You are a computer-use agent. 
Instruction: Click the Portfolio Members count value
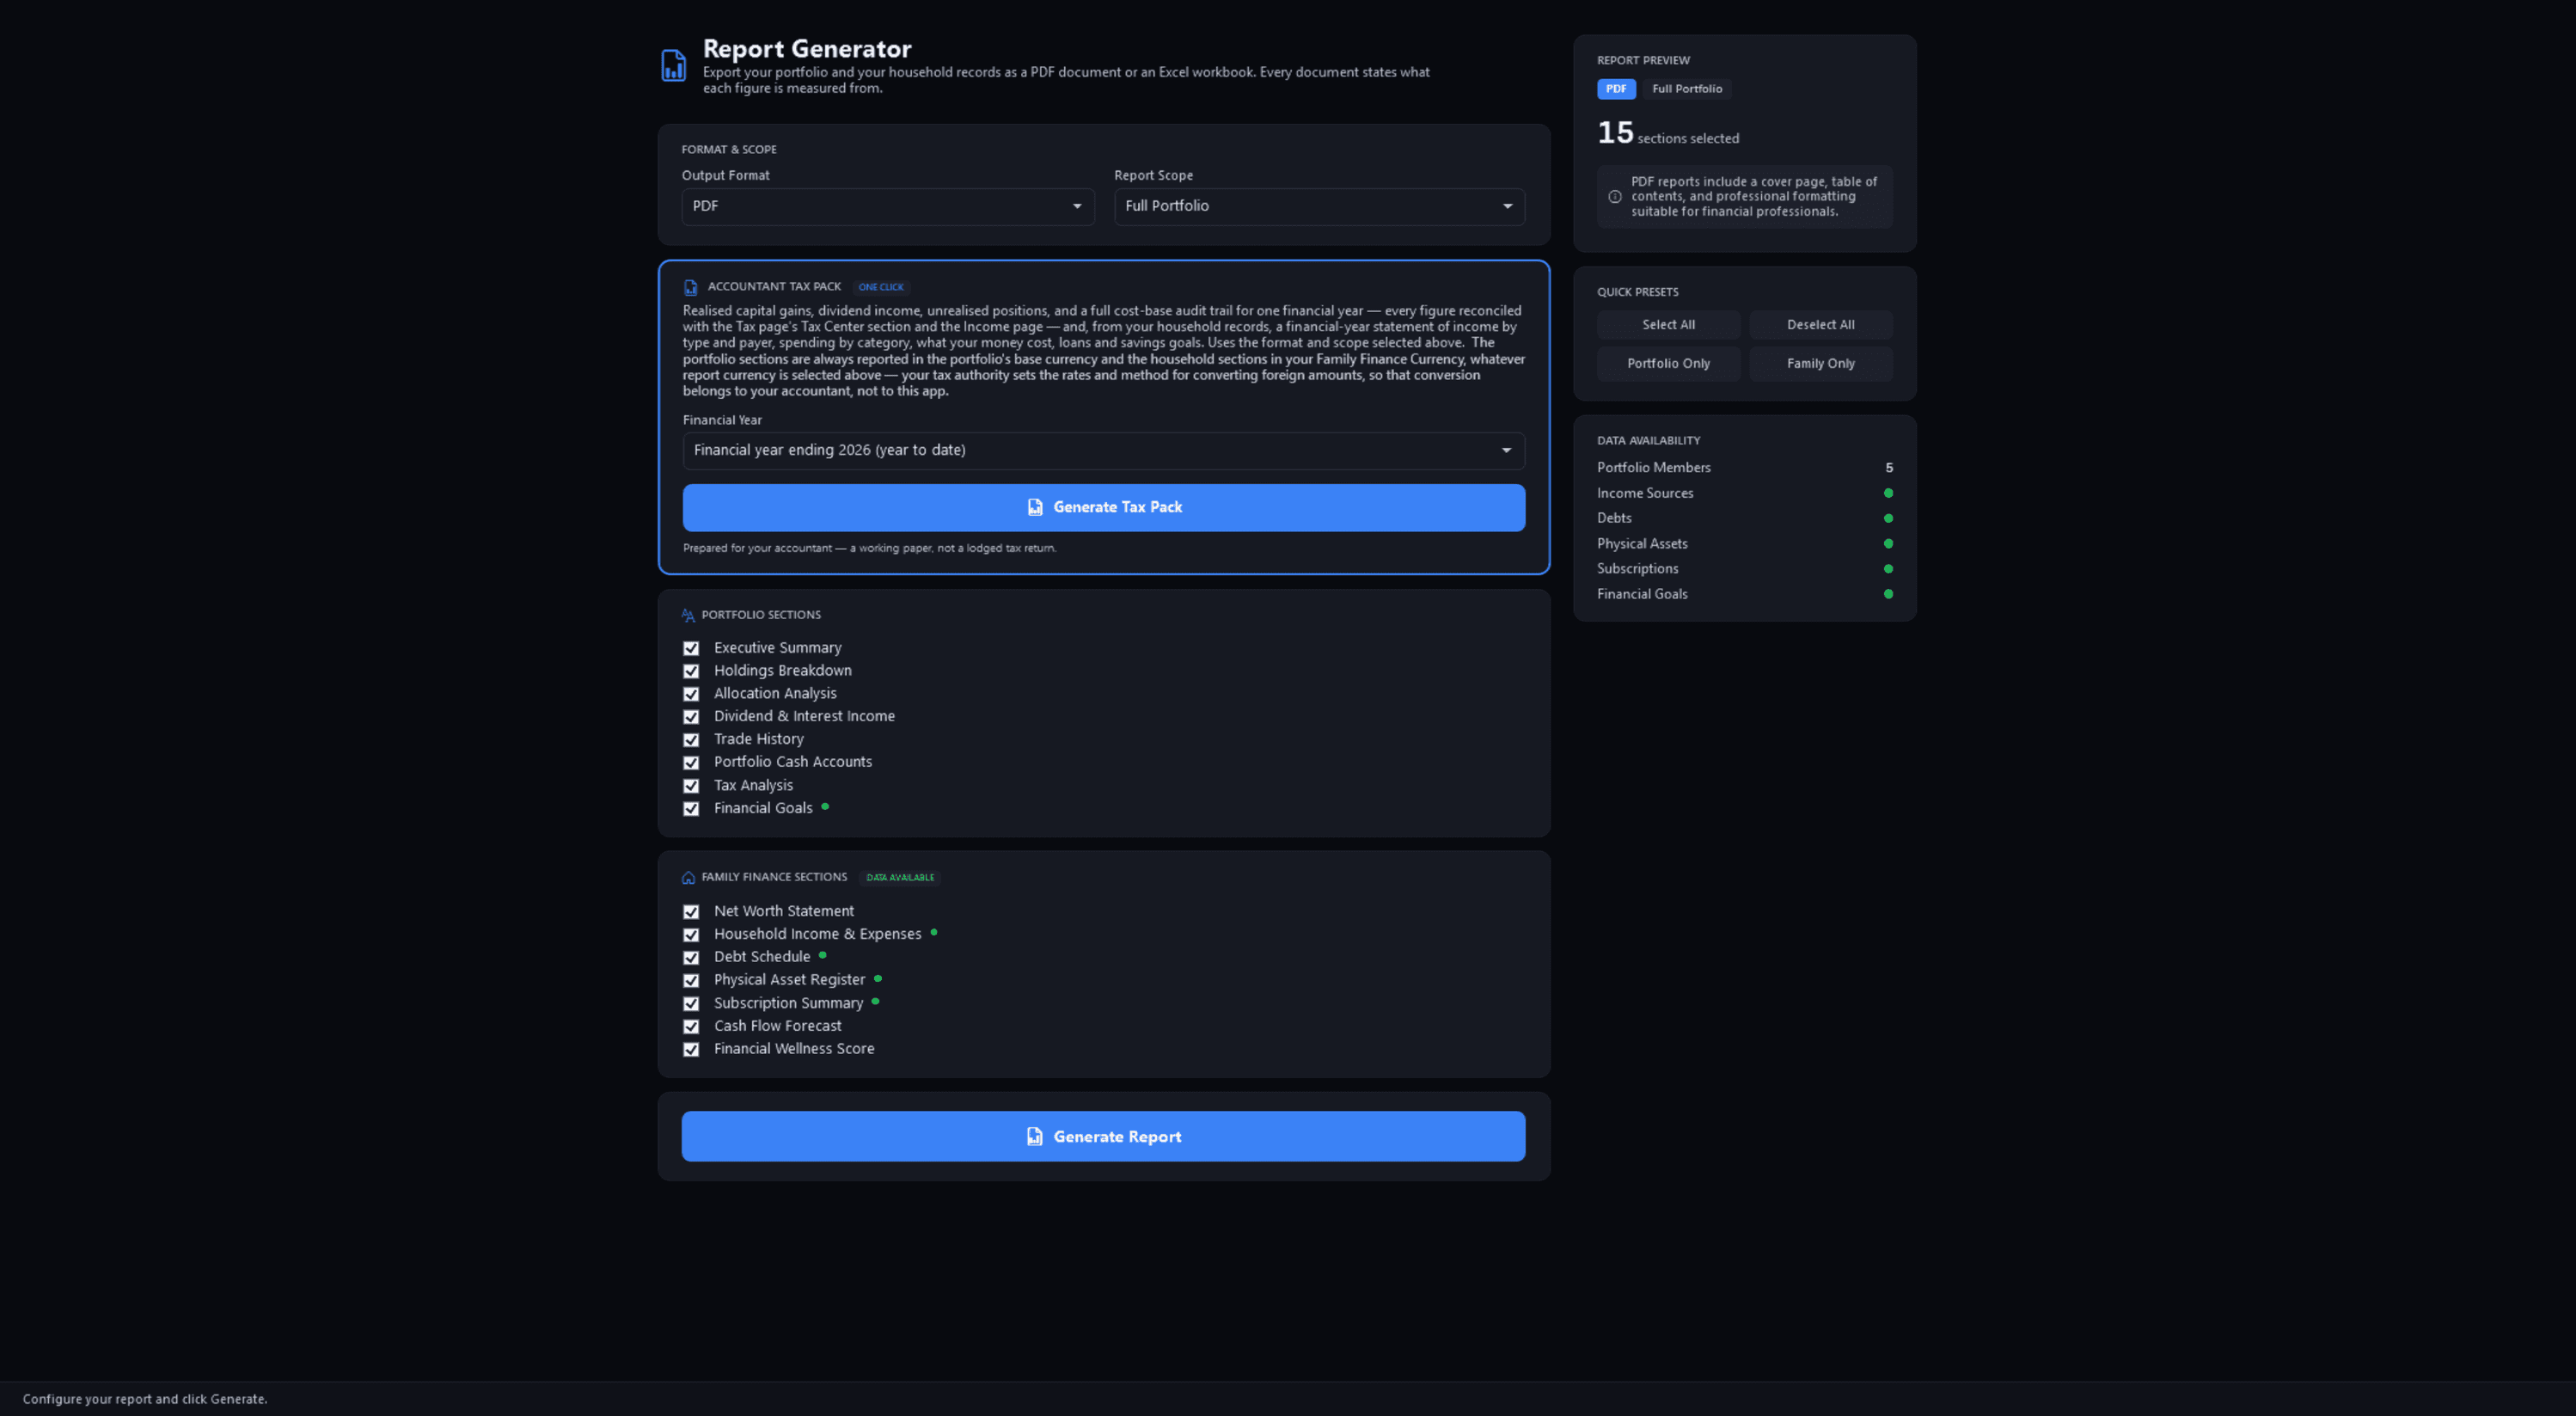pyautogui.click(x=1888, y=468)
